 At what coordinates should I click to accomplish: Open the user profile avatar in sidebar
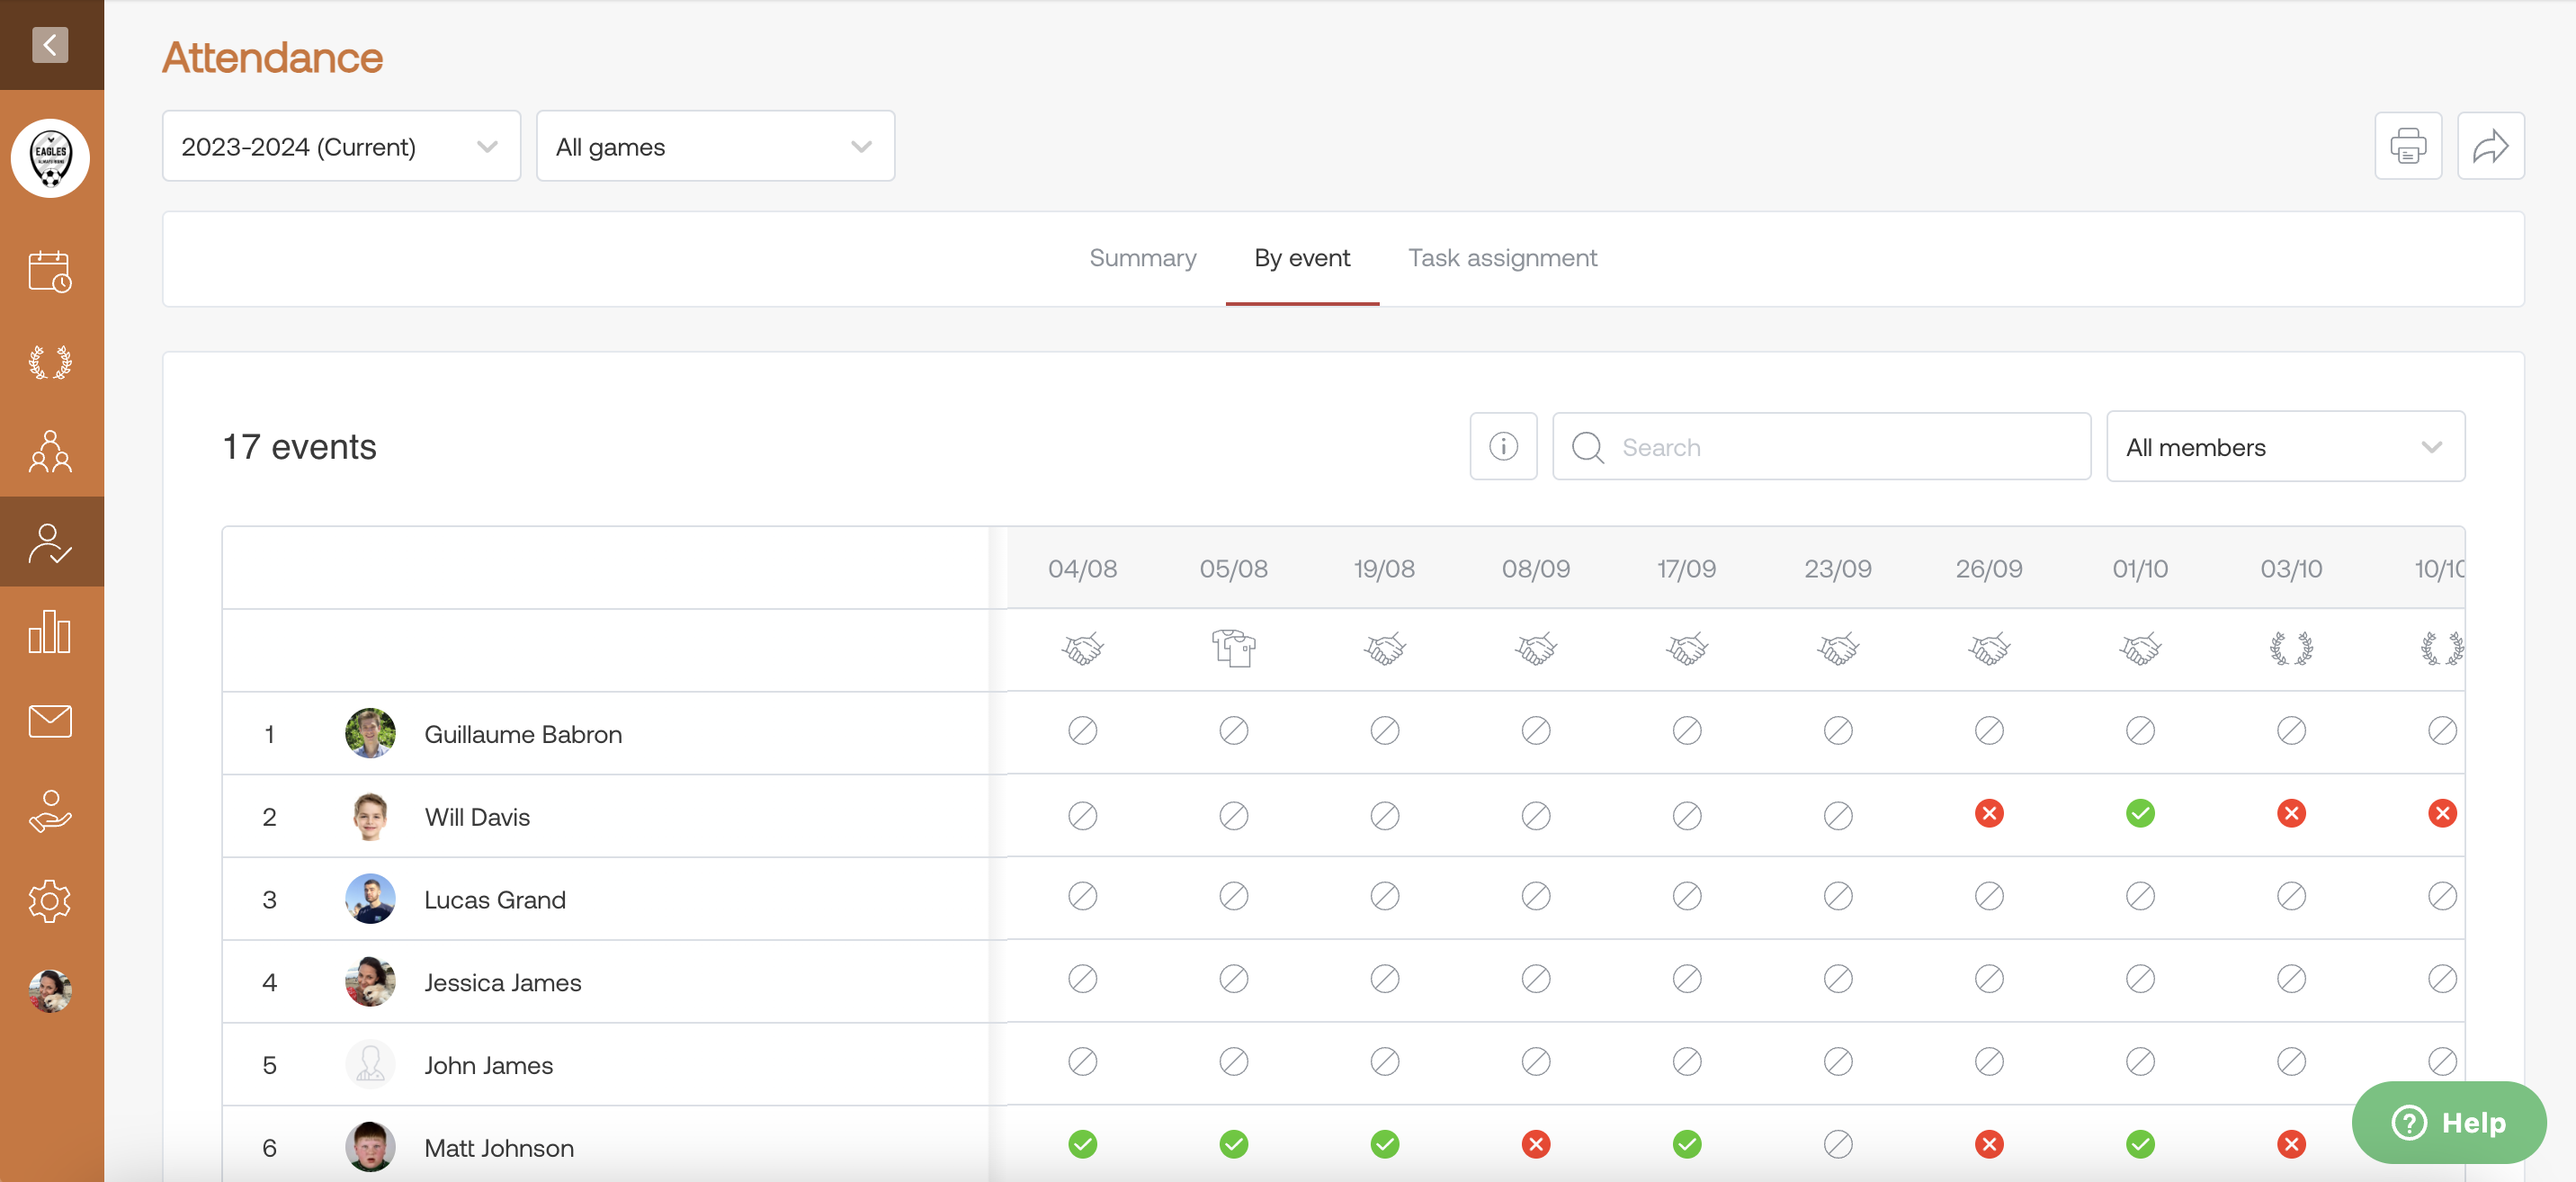point(50,991)
